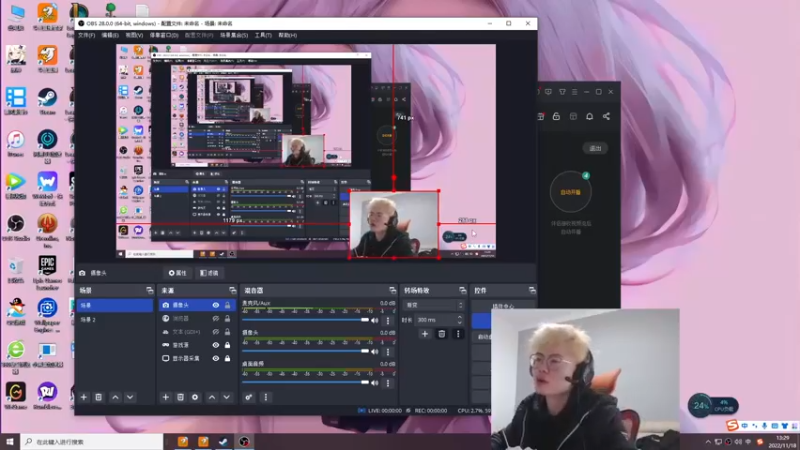Image resolution: width=800 pixels, height=450 pixels.
Task: Click webcam overlay in OBS preview
Action: click(x=394, y=224)
